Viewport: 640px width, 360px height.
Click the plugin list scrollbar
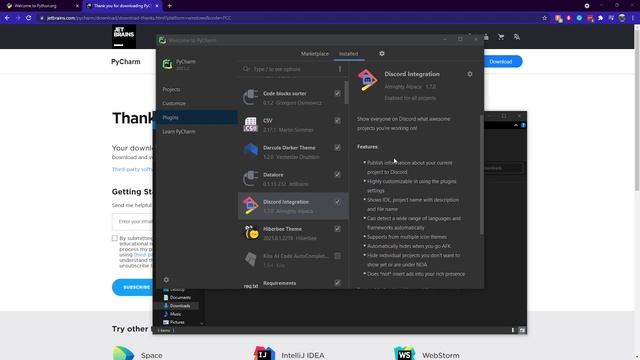tap(347, 92)
